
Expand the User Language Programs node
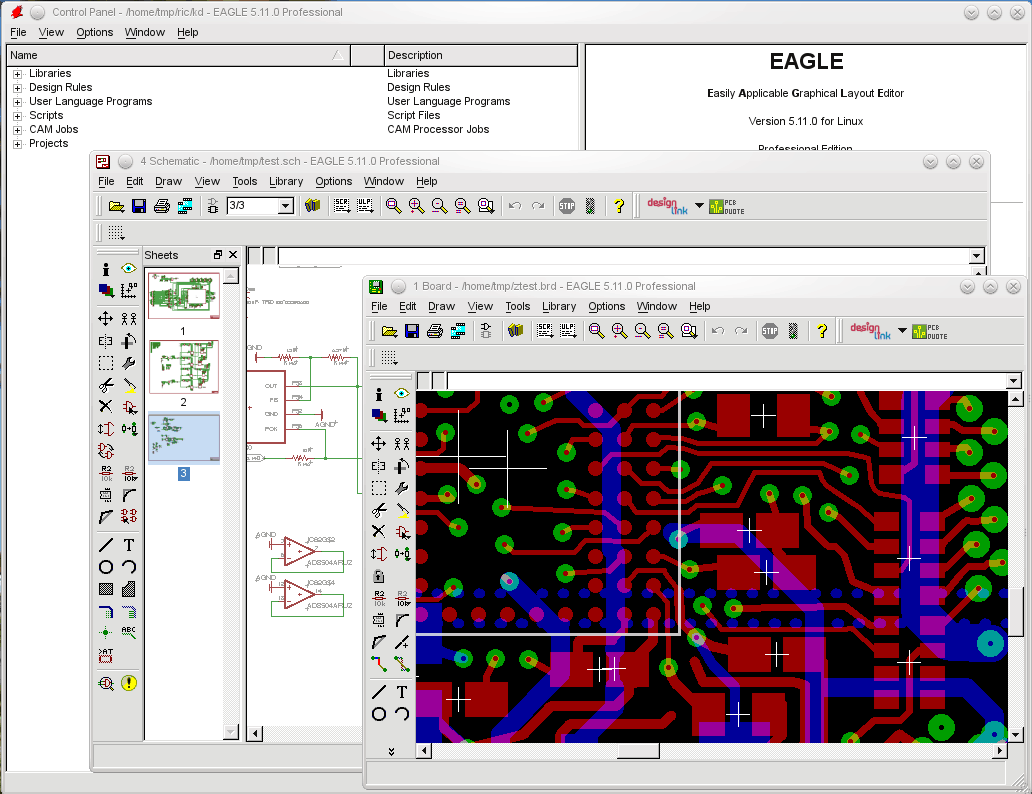(17, 102)
